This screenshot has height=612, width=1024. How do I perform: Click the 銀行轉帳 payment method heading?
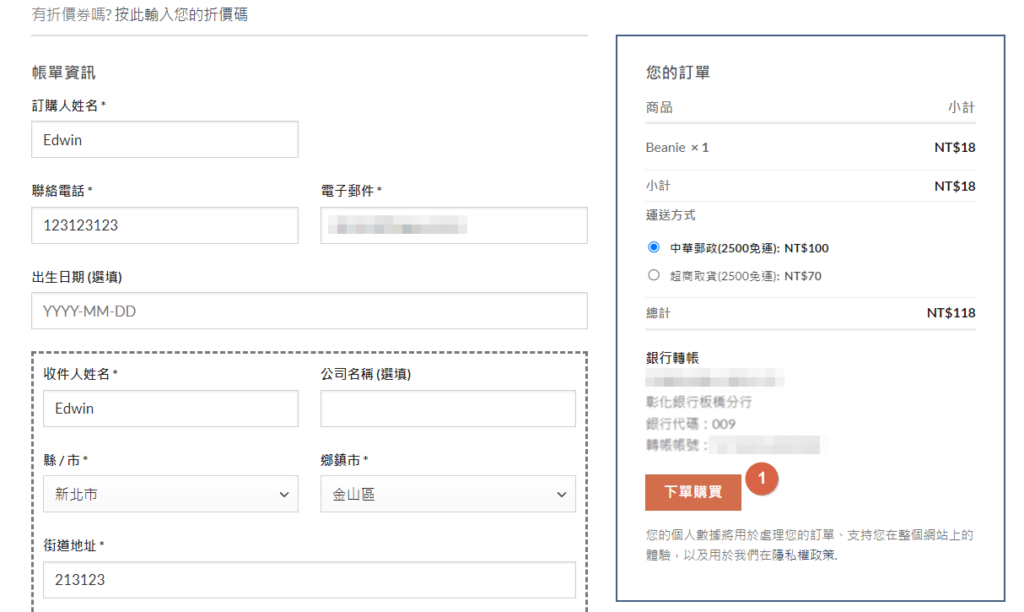pos(672,358)
